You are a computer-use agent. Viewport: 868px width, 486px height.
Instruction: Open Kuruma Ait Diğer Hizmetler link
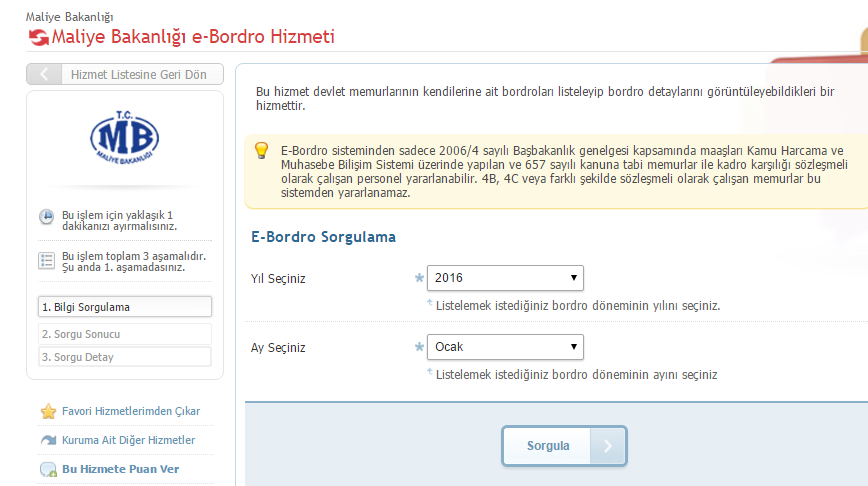click(128, 440)
